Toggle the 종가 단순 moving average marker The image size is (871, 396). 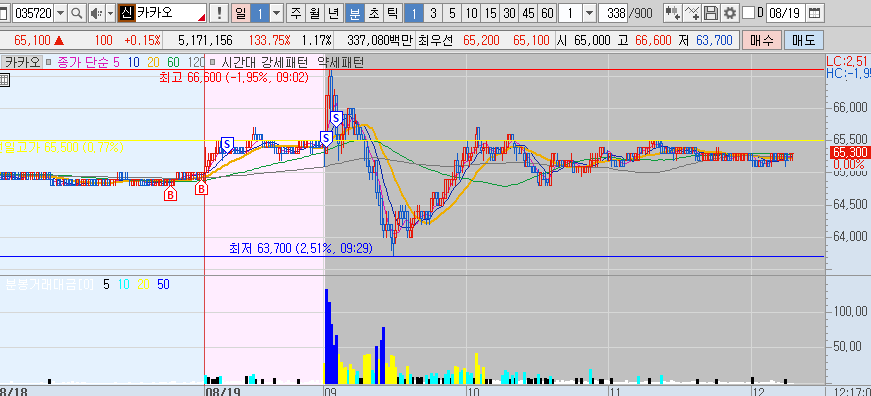pyautogui.click(x=48, y=62)
